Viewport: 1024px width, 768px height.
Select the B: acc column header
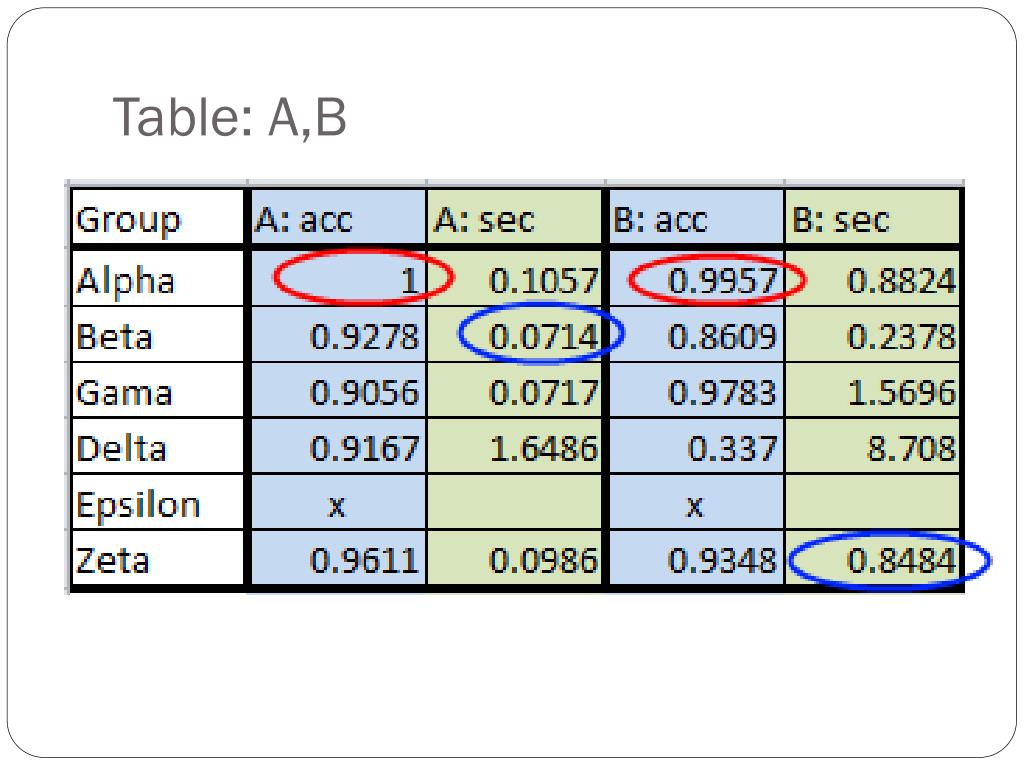coord(696,218)
